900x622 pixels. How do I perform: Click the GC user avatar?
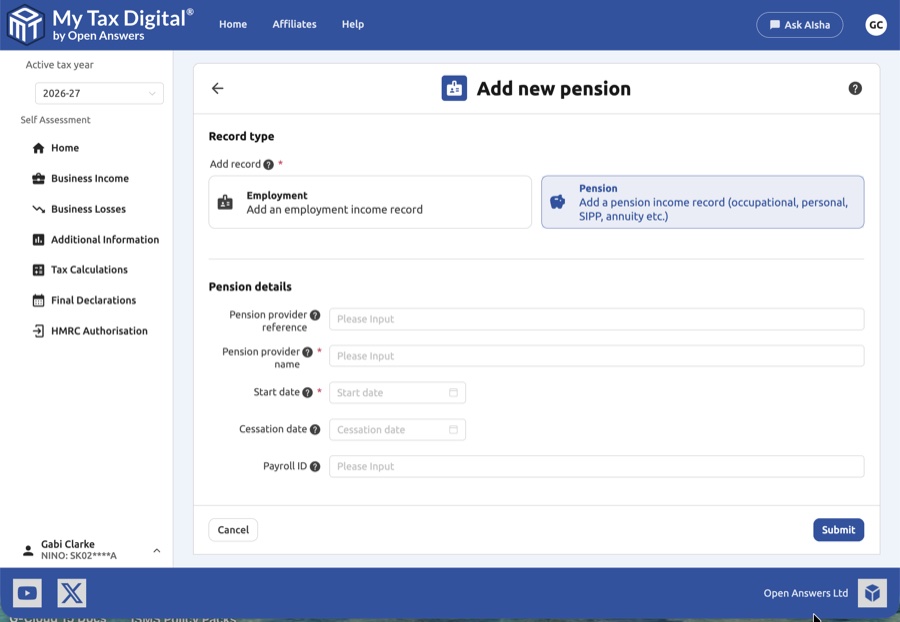pyautogui.click(x=875, y=25)
